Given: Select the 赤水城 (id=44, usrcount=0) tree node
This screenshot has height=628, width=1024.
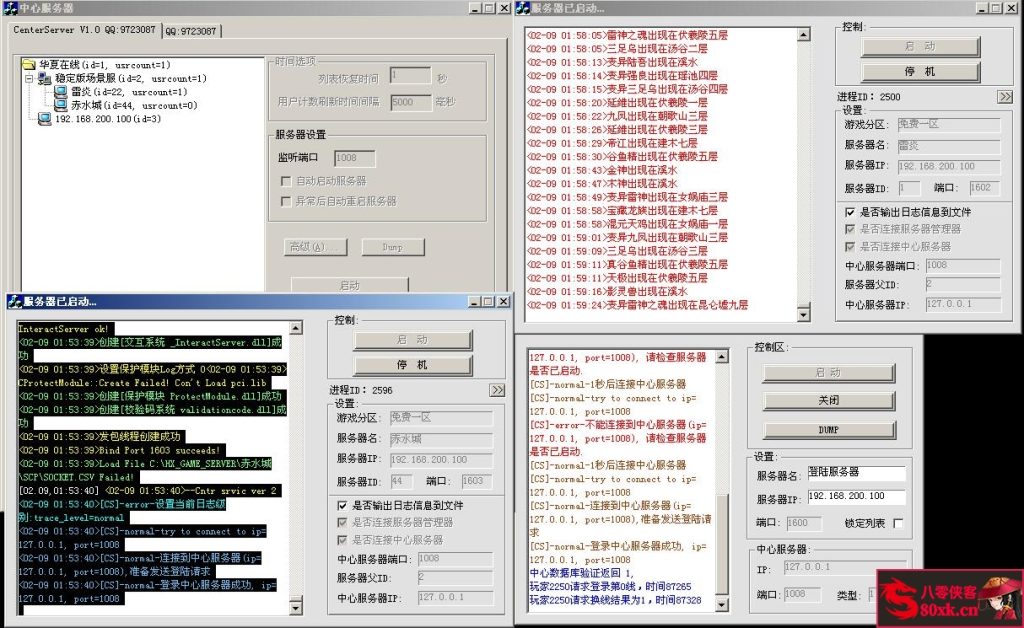Looking at the screenshot, I should 134,105.
